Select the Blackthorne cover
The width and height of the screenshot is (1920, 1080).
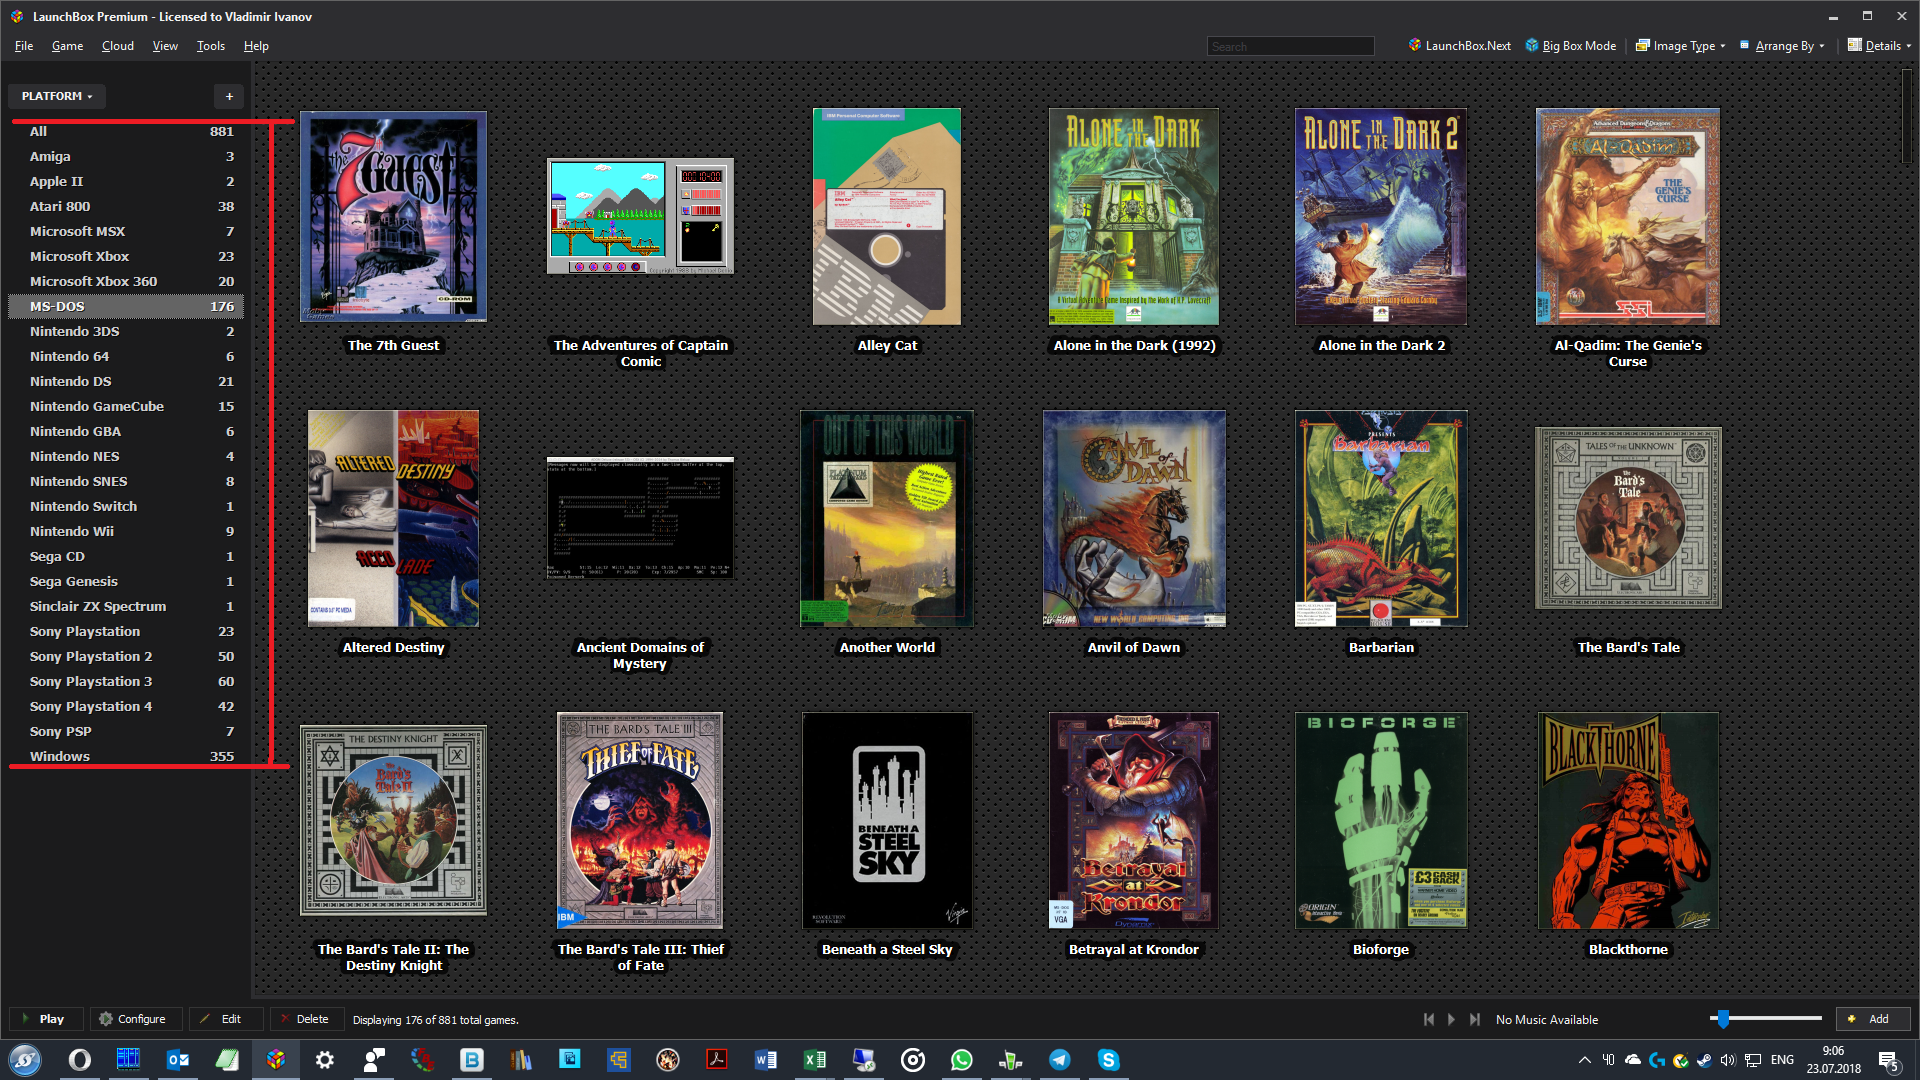tap(1628, 820)
